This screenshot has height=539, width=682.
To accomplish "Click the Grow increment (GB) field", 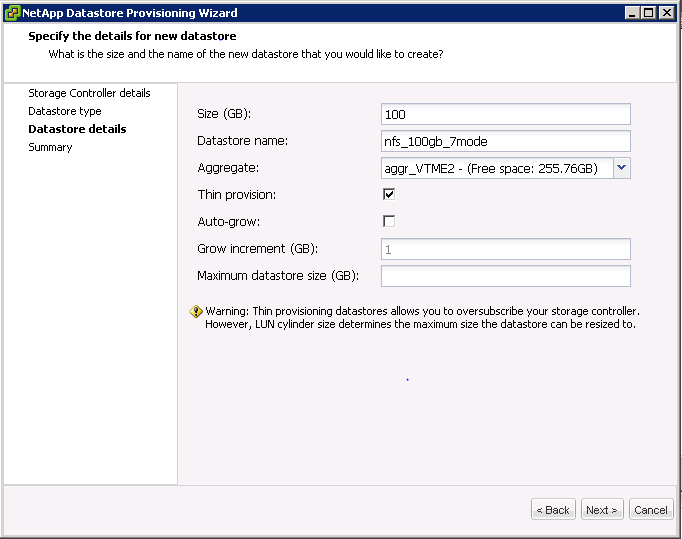I will click(x=505, y=249).
